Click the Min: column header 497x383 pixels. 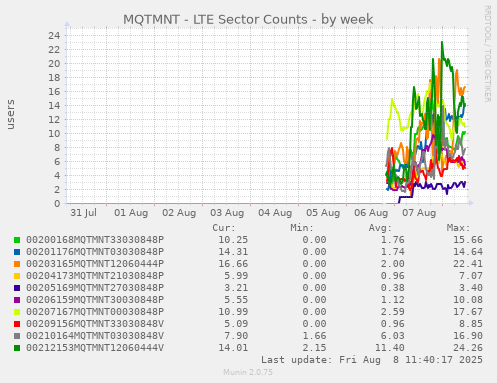pos(302,228)
